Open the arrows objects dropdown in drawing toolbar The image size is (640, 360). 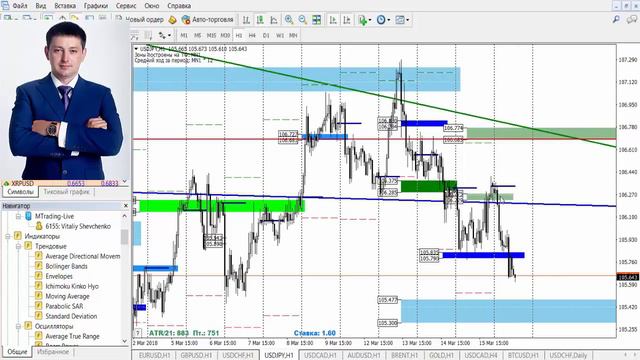(164, 36)
